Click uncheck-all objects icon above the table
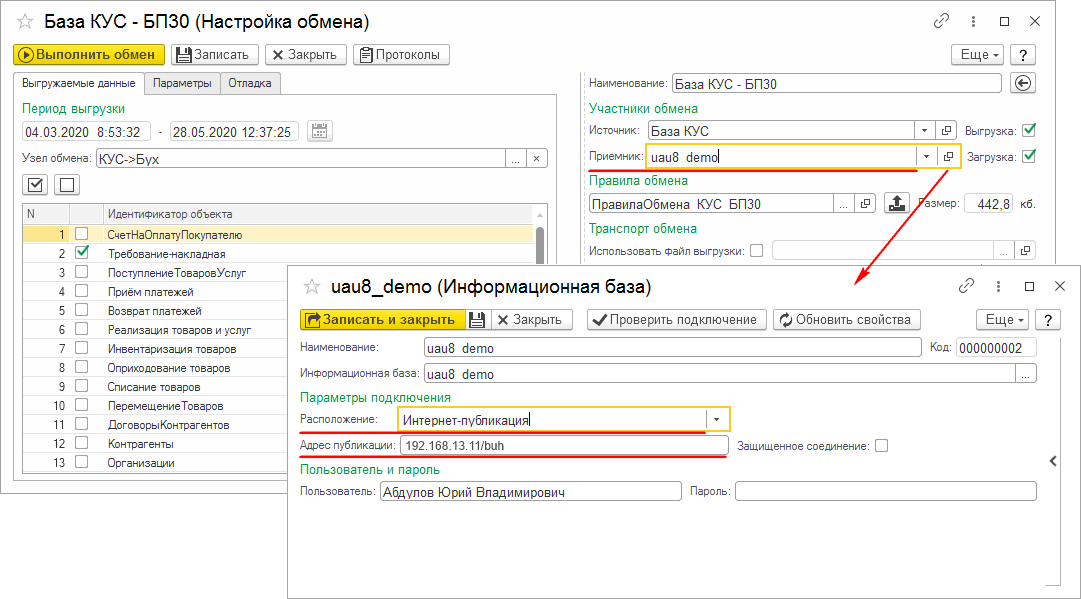This screenshot has height=599, width=1081. click(x=66, y=184)
